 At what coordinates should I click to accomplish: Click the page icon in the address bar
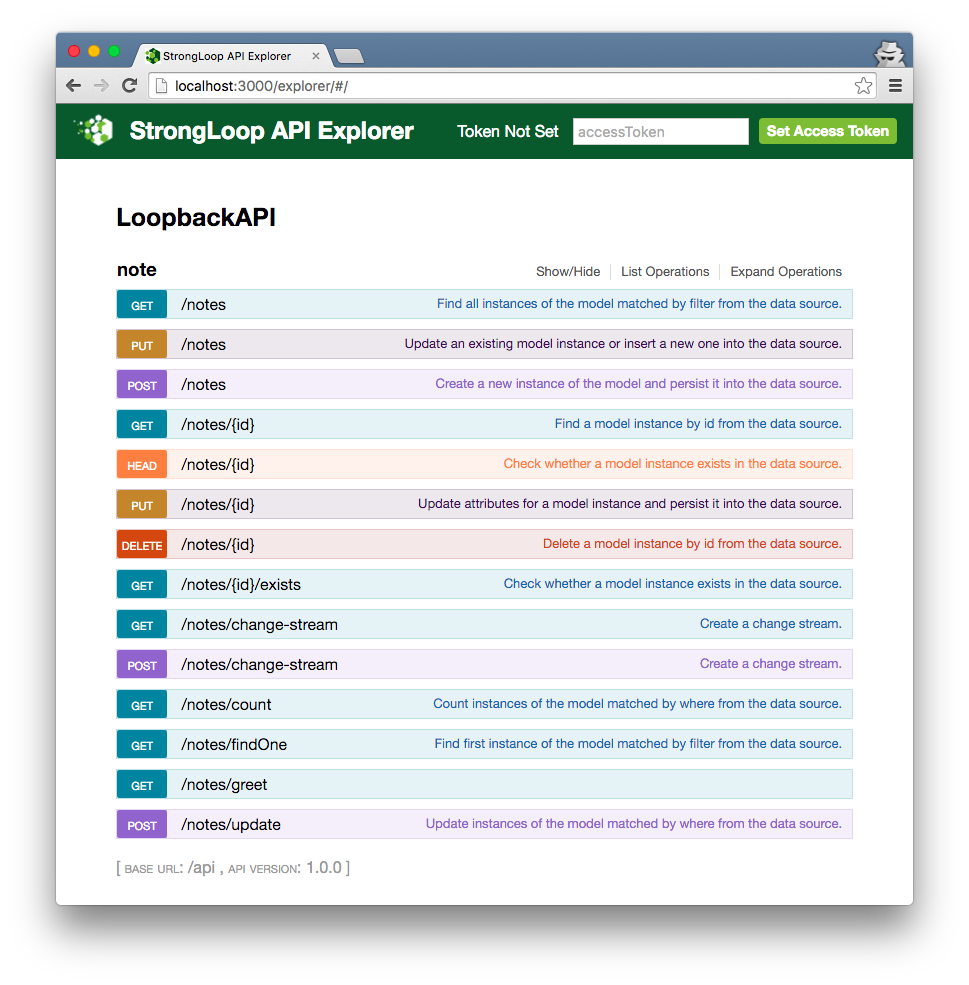[161, 85]
